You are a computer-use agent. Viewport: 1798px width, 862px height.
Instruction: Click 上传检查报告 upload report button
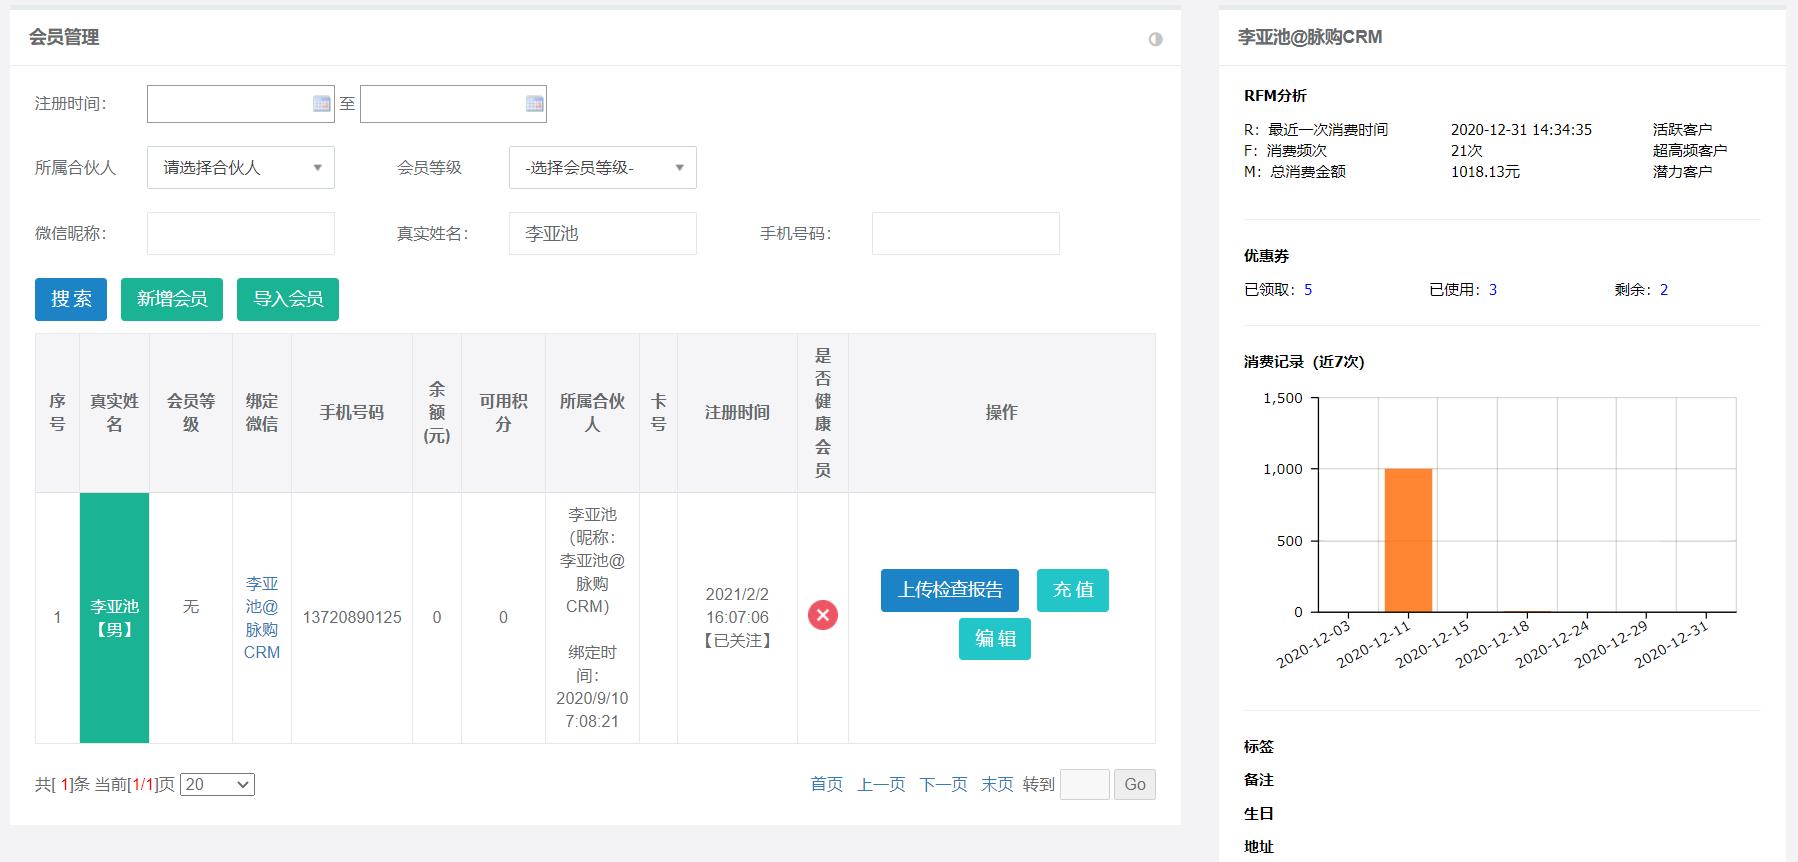[949, 590]
